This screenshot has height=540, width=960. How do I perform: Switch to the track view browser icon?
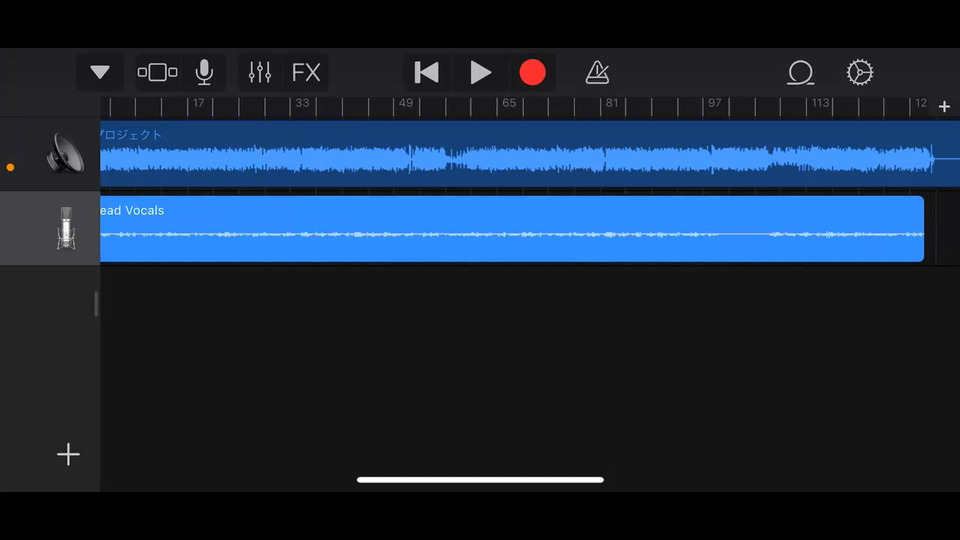[x=157, y=72]
